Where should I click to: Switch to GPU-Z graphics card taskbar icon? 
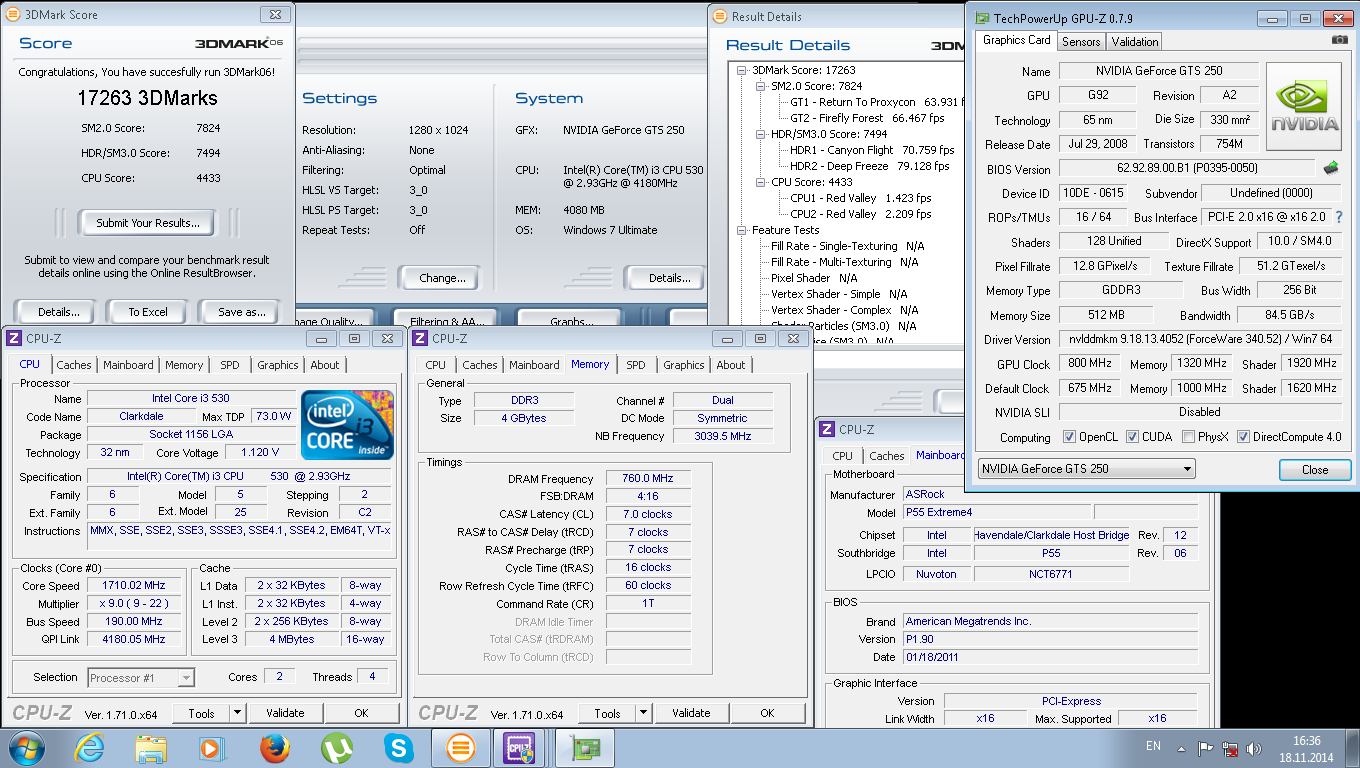click(585, 748)
